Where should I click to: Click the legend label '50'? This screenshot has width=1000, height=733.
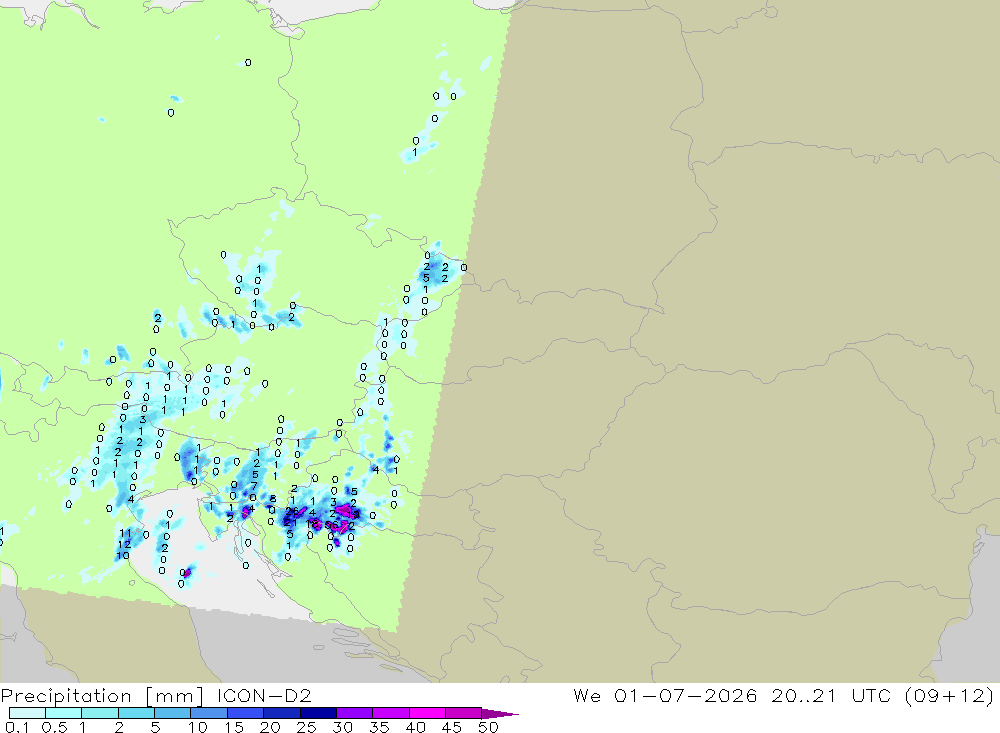488,727
